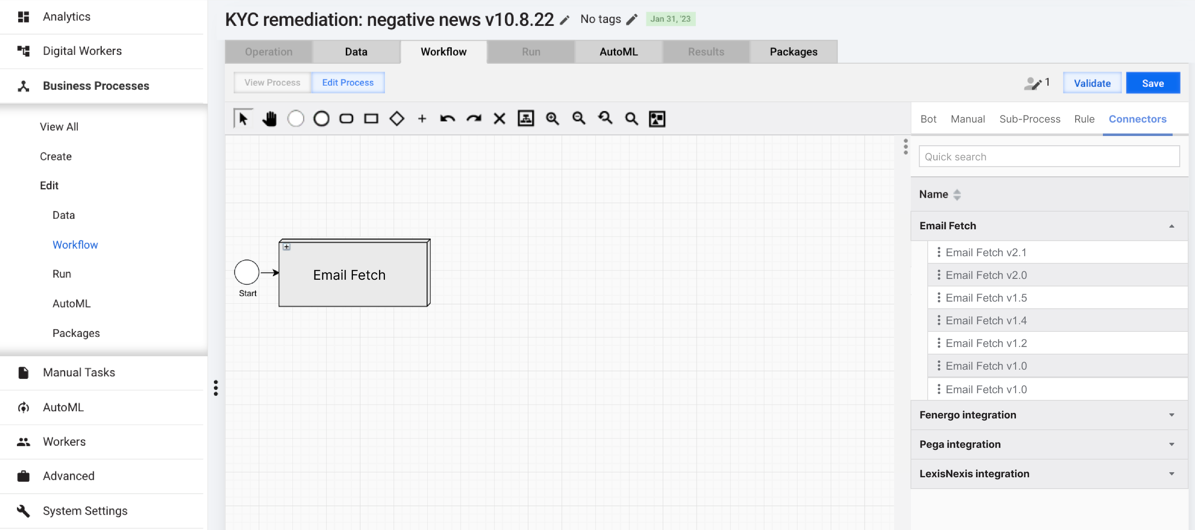Delete selection with the X tool

(499, 118)
